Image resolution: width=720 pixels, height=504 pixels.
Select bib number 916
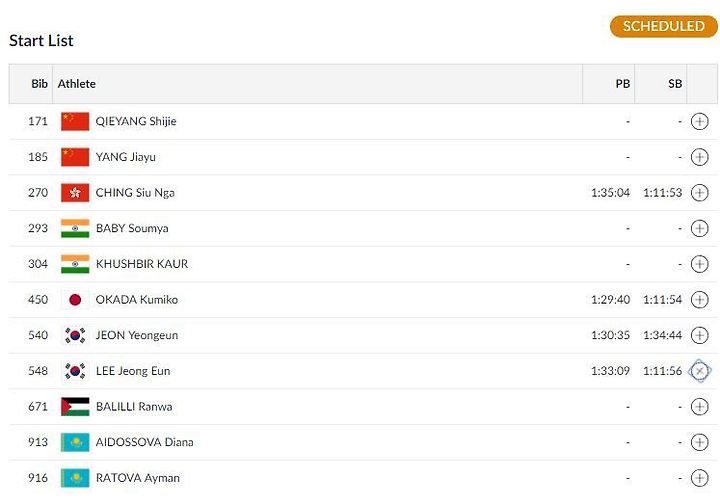38,478
